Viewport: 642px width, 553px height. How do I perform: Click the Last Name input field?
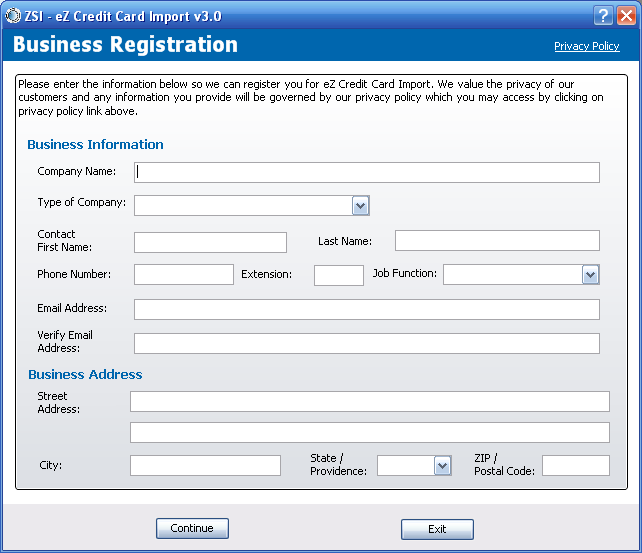497,240
